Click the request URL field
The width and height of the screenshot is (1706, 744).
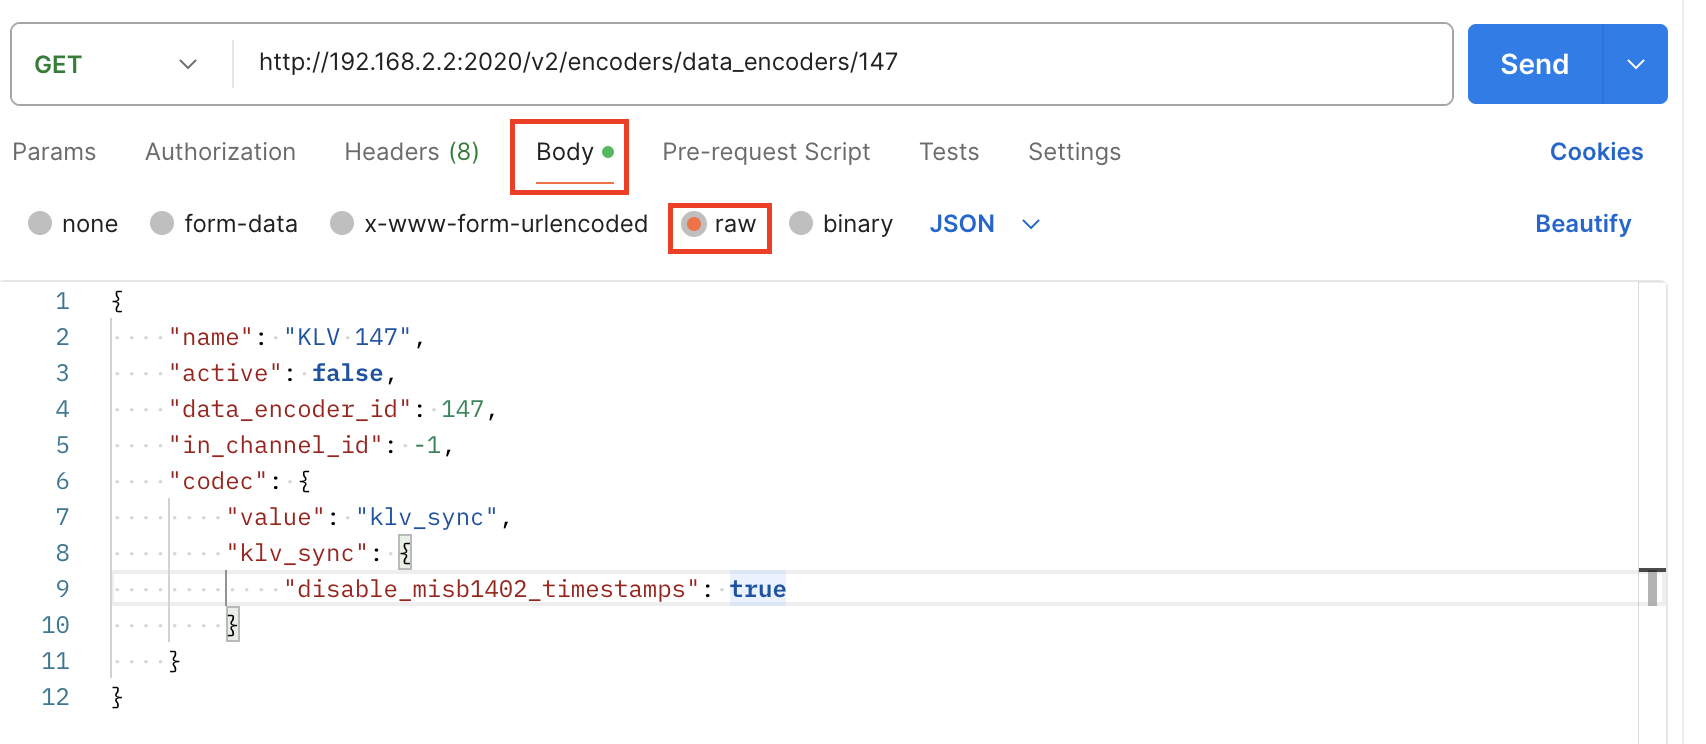(842, 63)
